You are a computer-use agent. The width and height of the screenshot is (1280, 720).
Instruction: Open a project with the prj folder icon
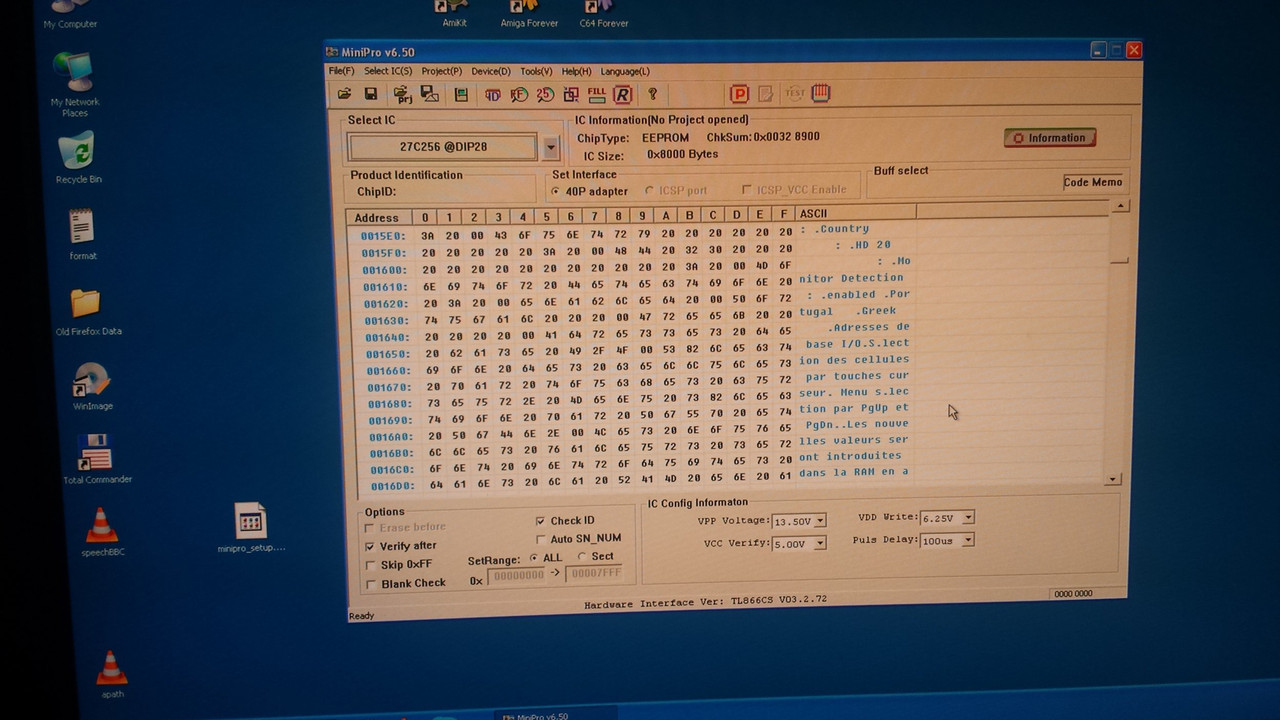pos(403,94)
